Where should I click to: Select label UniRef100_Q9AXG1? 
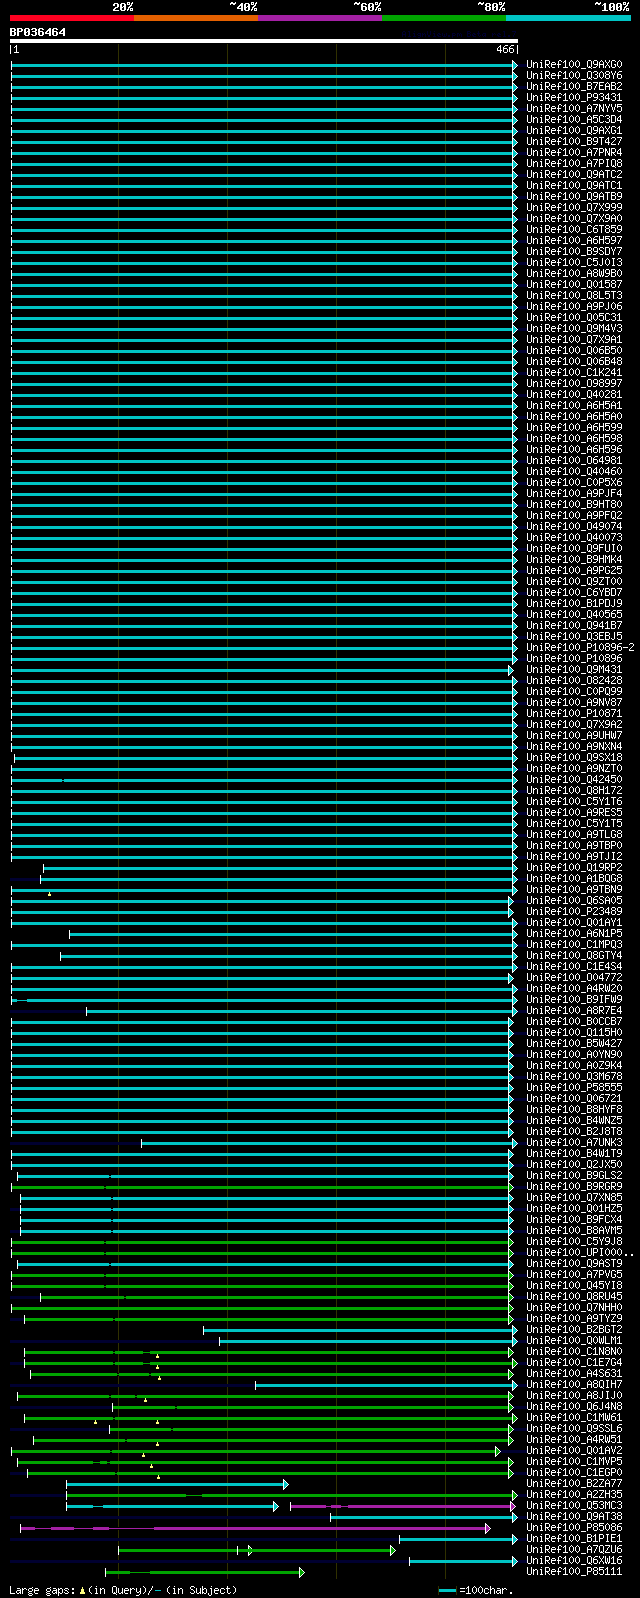point(574,131)
